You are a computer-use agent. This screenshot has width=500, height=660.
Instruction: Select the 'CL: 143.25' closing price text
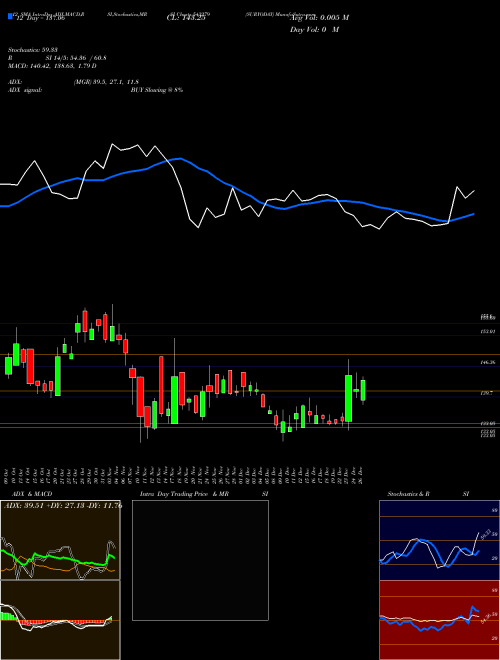click(186, 18)
